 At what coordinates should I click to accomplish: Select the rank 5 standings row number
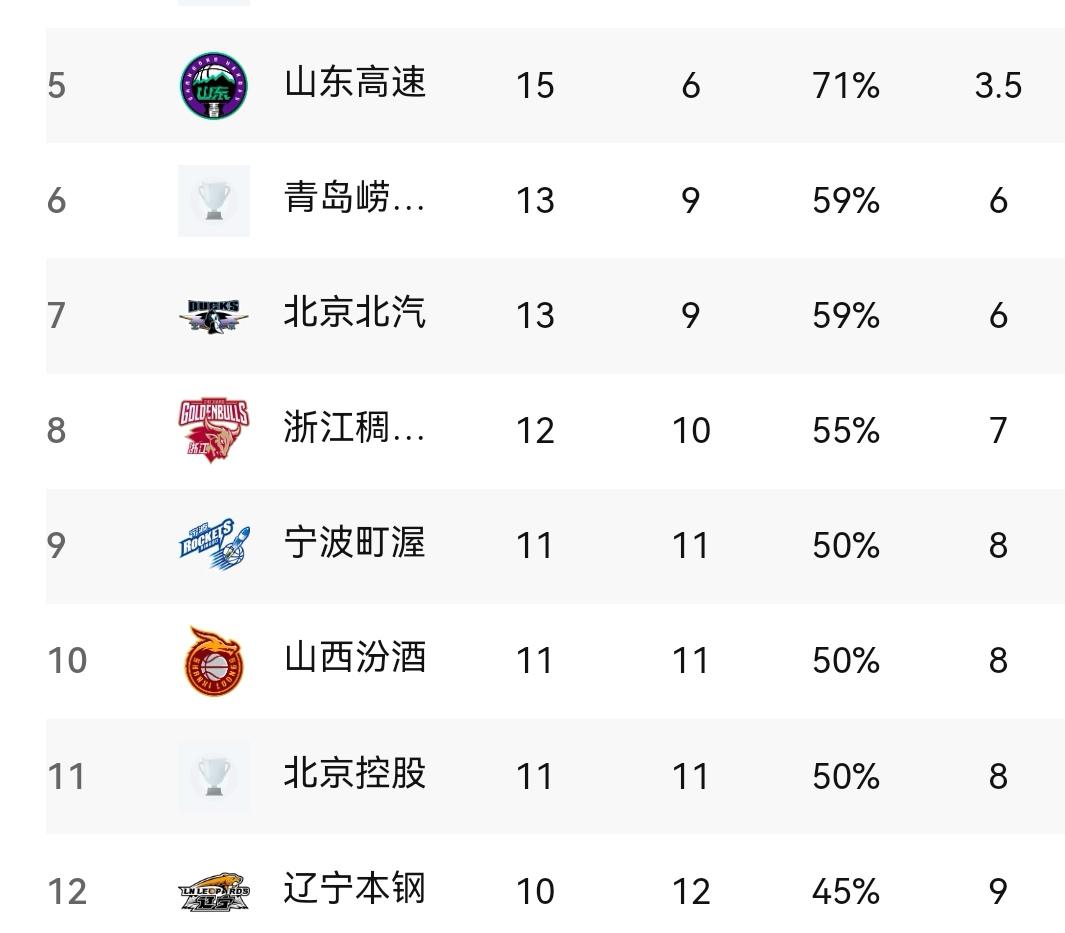(x=57, y=86)
